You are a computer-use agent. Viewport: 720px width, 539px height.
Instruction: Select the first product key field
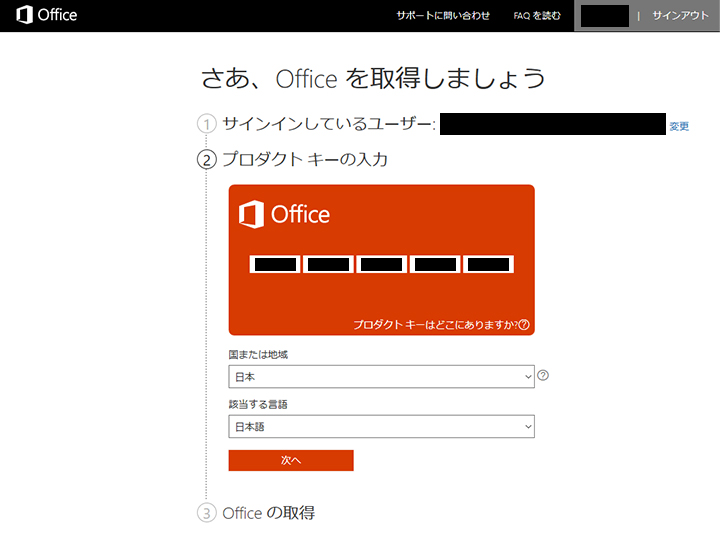pos(275,264)
